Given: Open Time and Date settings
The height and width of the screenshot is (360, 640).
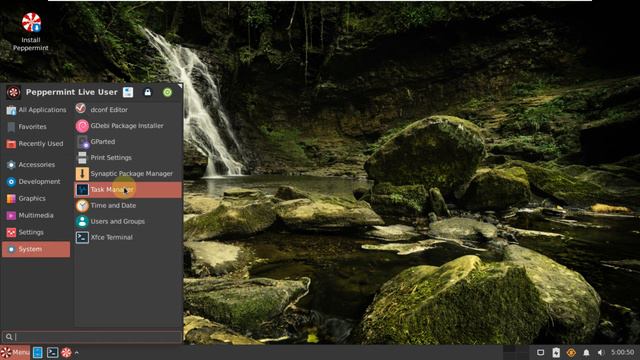Looking at the screenshot, I should (128, 205).
